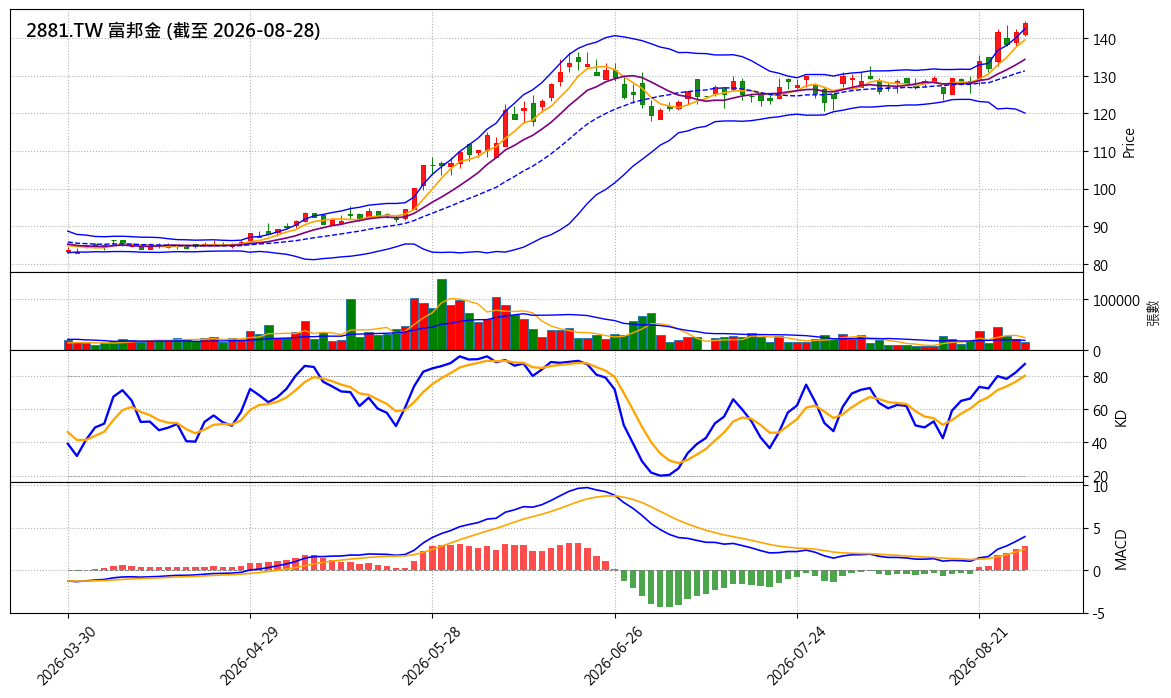The height and width of the screenshot is (698, 1171).
Task: Click the 140 price tick label
Action: click(1104, 40)
